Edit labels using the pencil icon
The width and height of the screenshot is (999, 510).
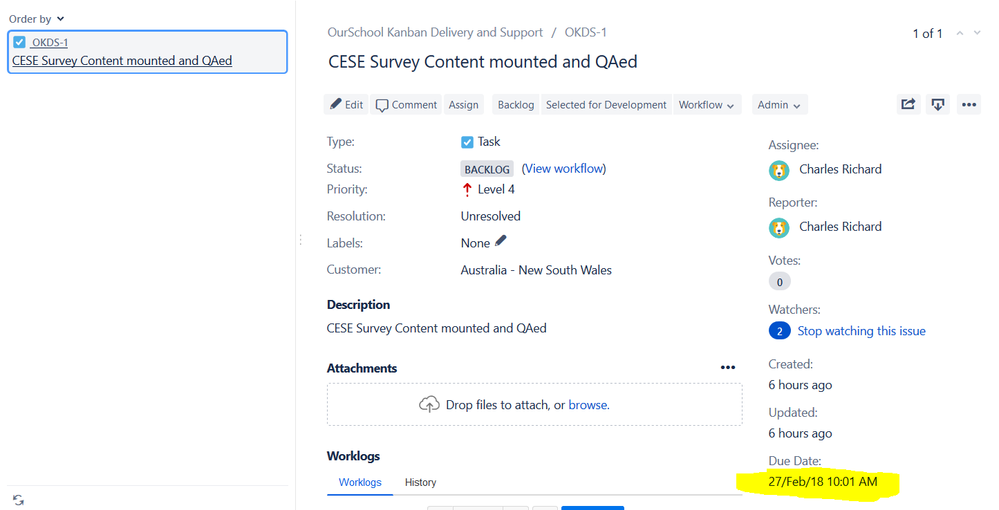(x=501, y=241)
